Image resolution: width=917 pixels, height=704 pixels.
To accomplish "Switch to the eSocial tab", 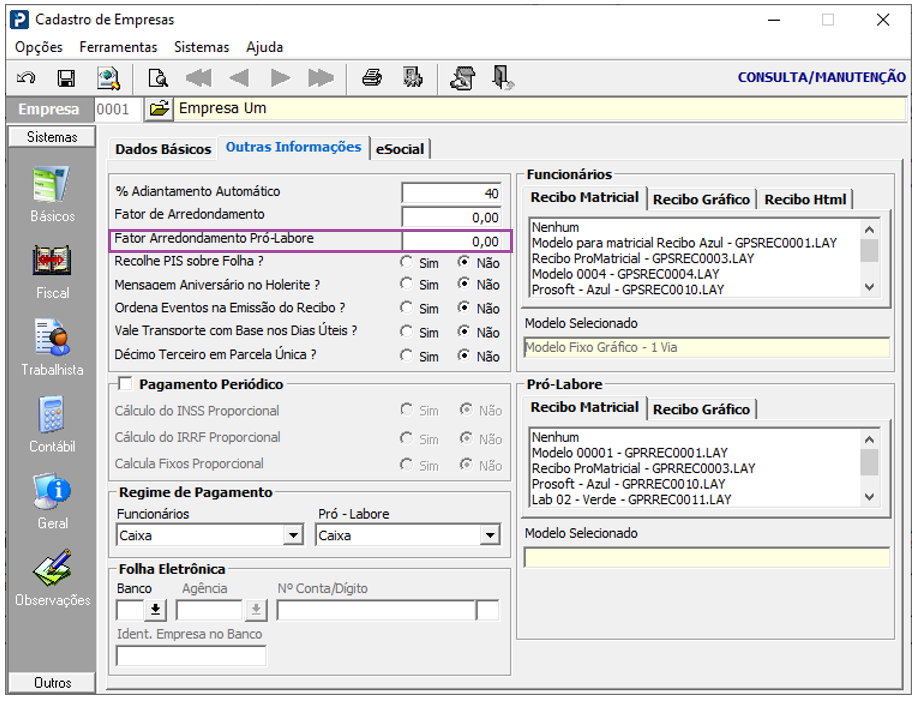I will coord(400,149).
